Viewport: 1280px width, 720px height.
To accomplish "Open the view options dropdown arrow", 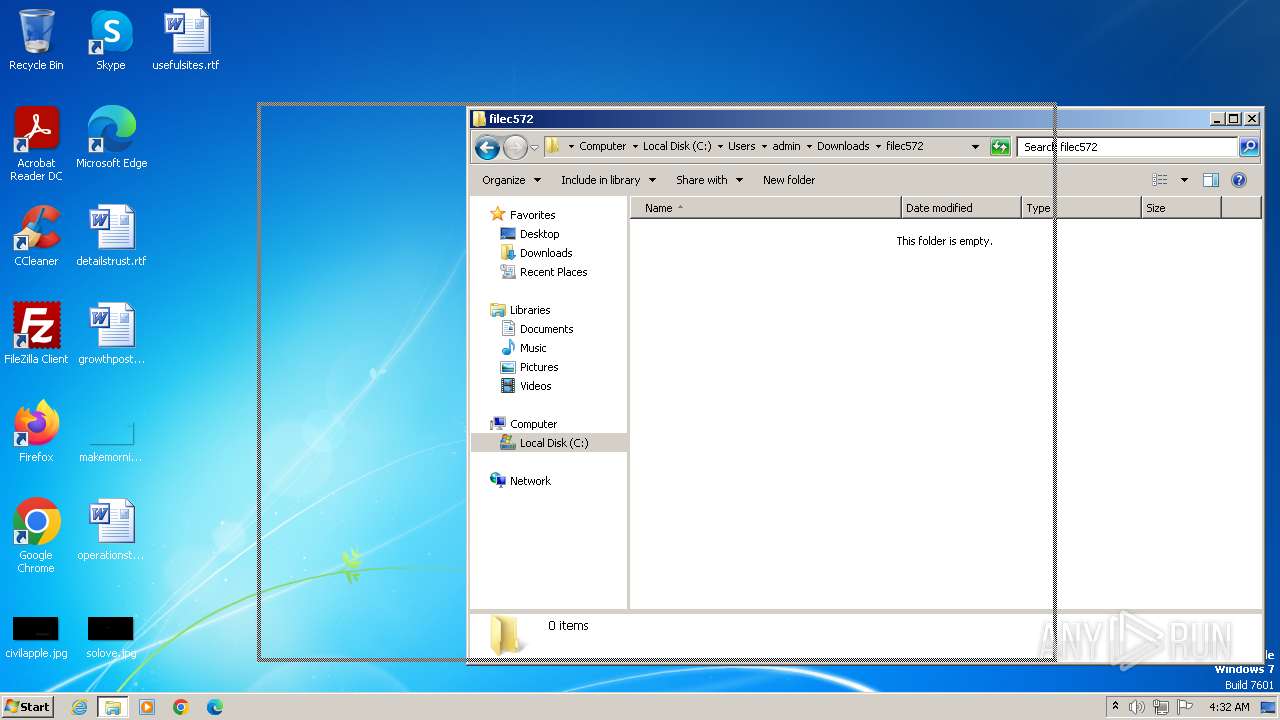I will [x=1184, y=180].
